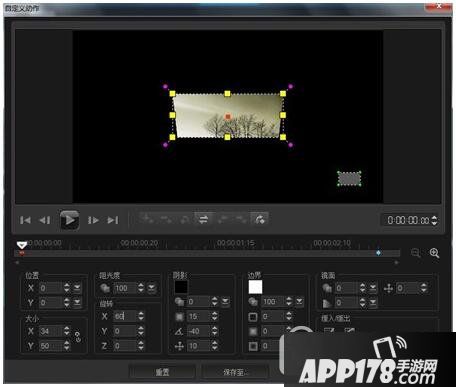The height and width of the screenshot is (387, 456).
Task: Click the Save To button (保存至)
Action: click(235, 372)
